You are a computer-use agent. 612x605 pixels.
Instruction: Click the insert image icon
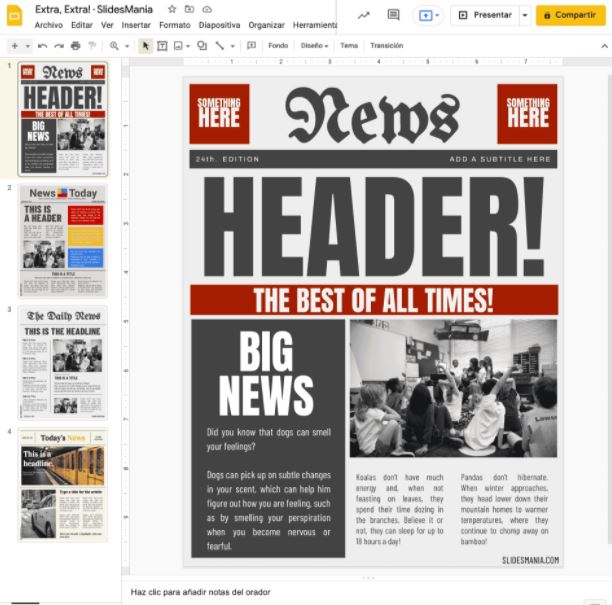point(178,46)
